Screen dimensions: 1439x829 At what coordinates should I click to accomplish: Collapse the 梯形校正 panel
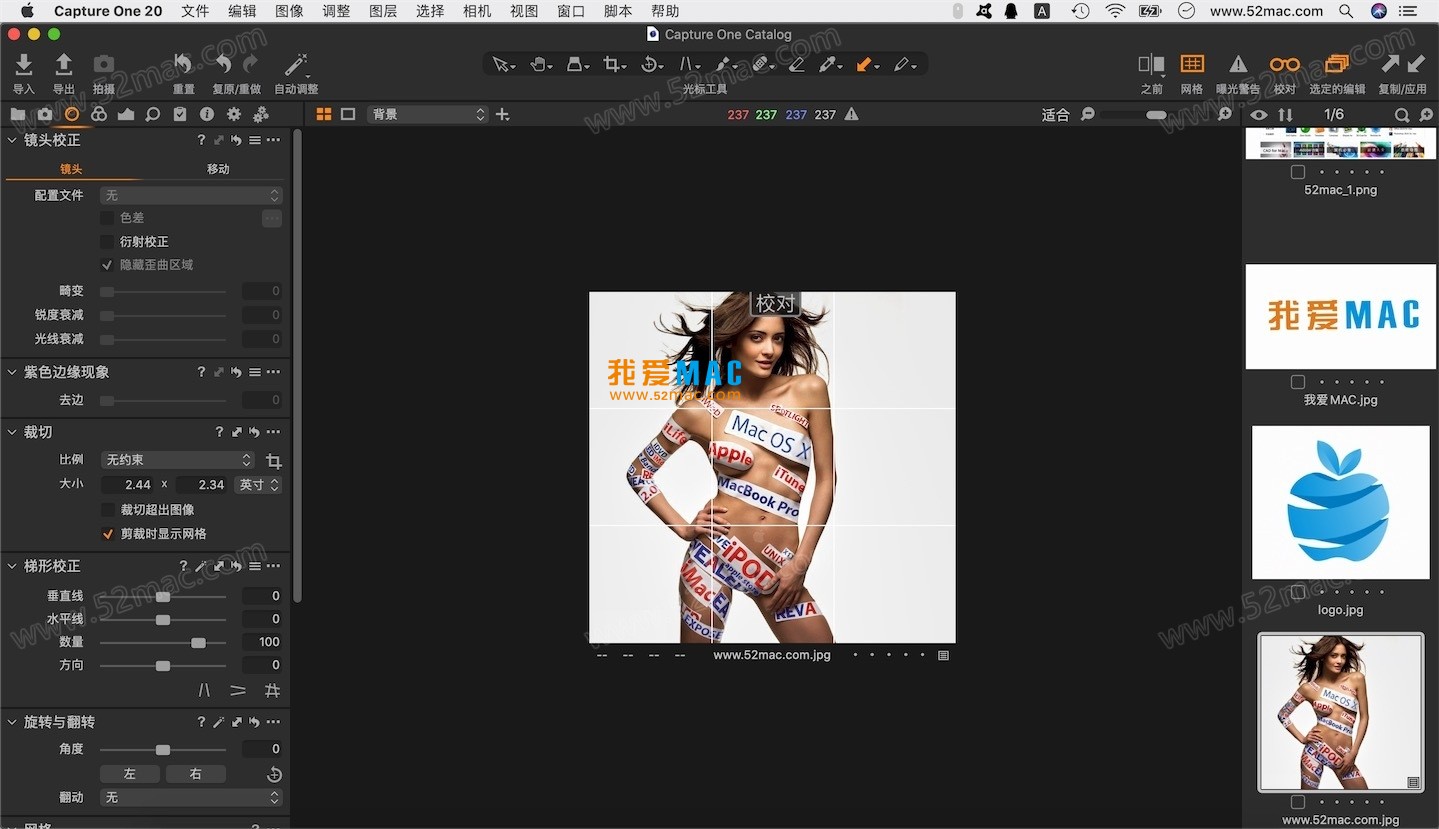[13, 566]
